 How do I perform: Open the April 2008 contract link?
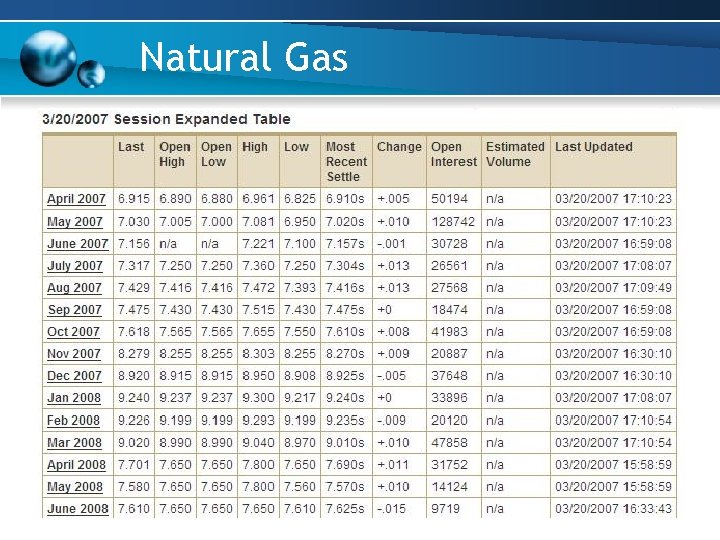click(76, 465)
